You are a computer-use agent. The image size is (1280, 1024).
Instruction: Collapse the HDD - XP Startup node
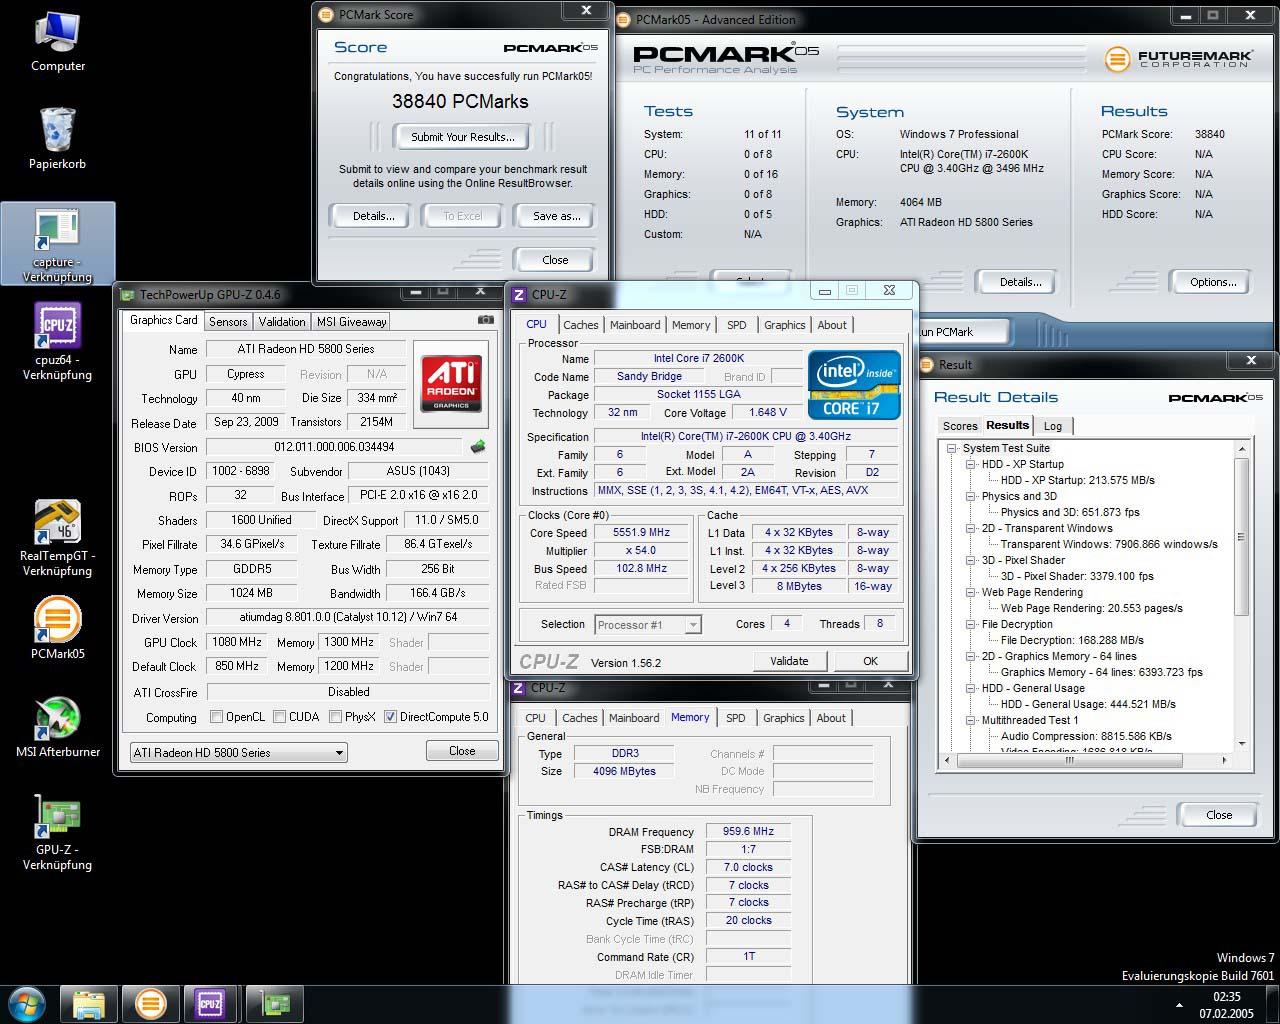[970, 464]
